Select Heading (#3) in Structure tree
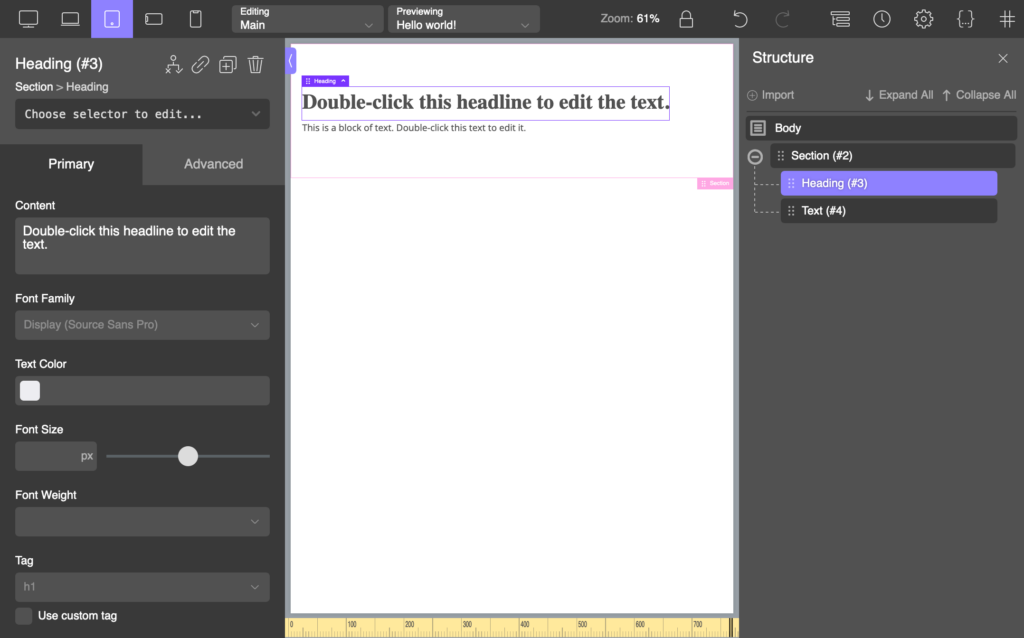 (x=889, y=183)
